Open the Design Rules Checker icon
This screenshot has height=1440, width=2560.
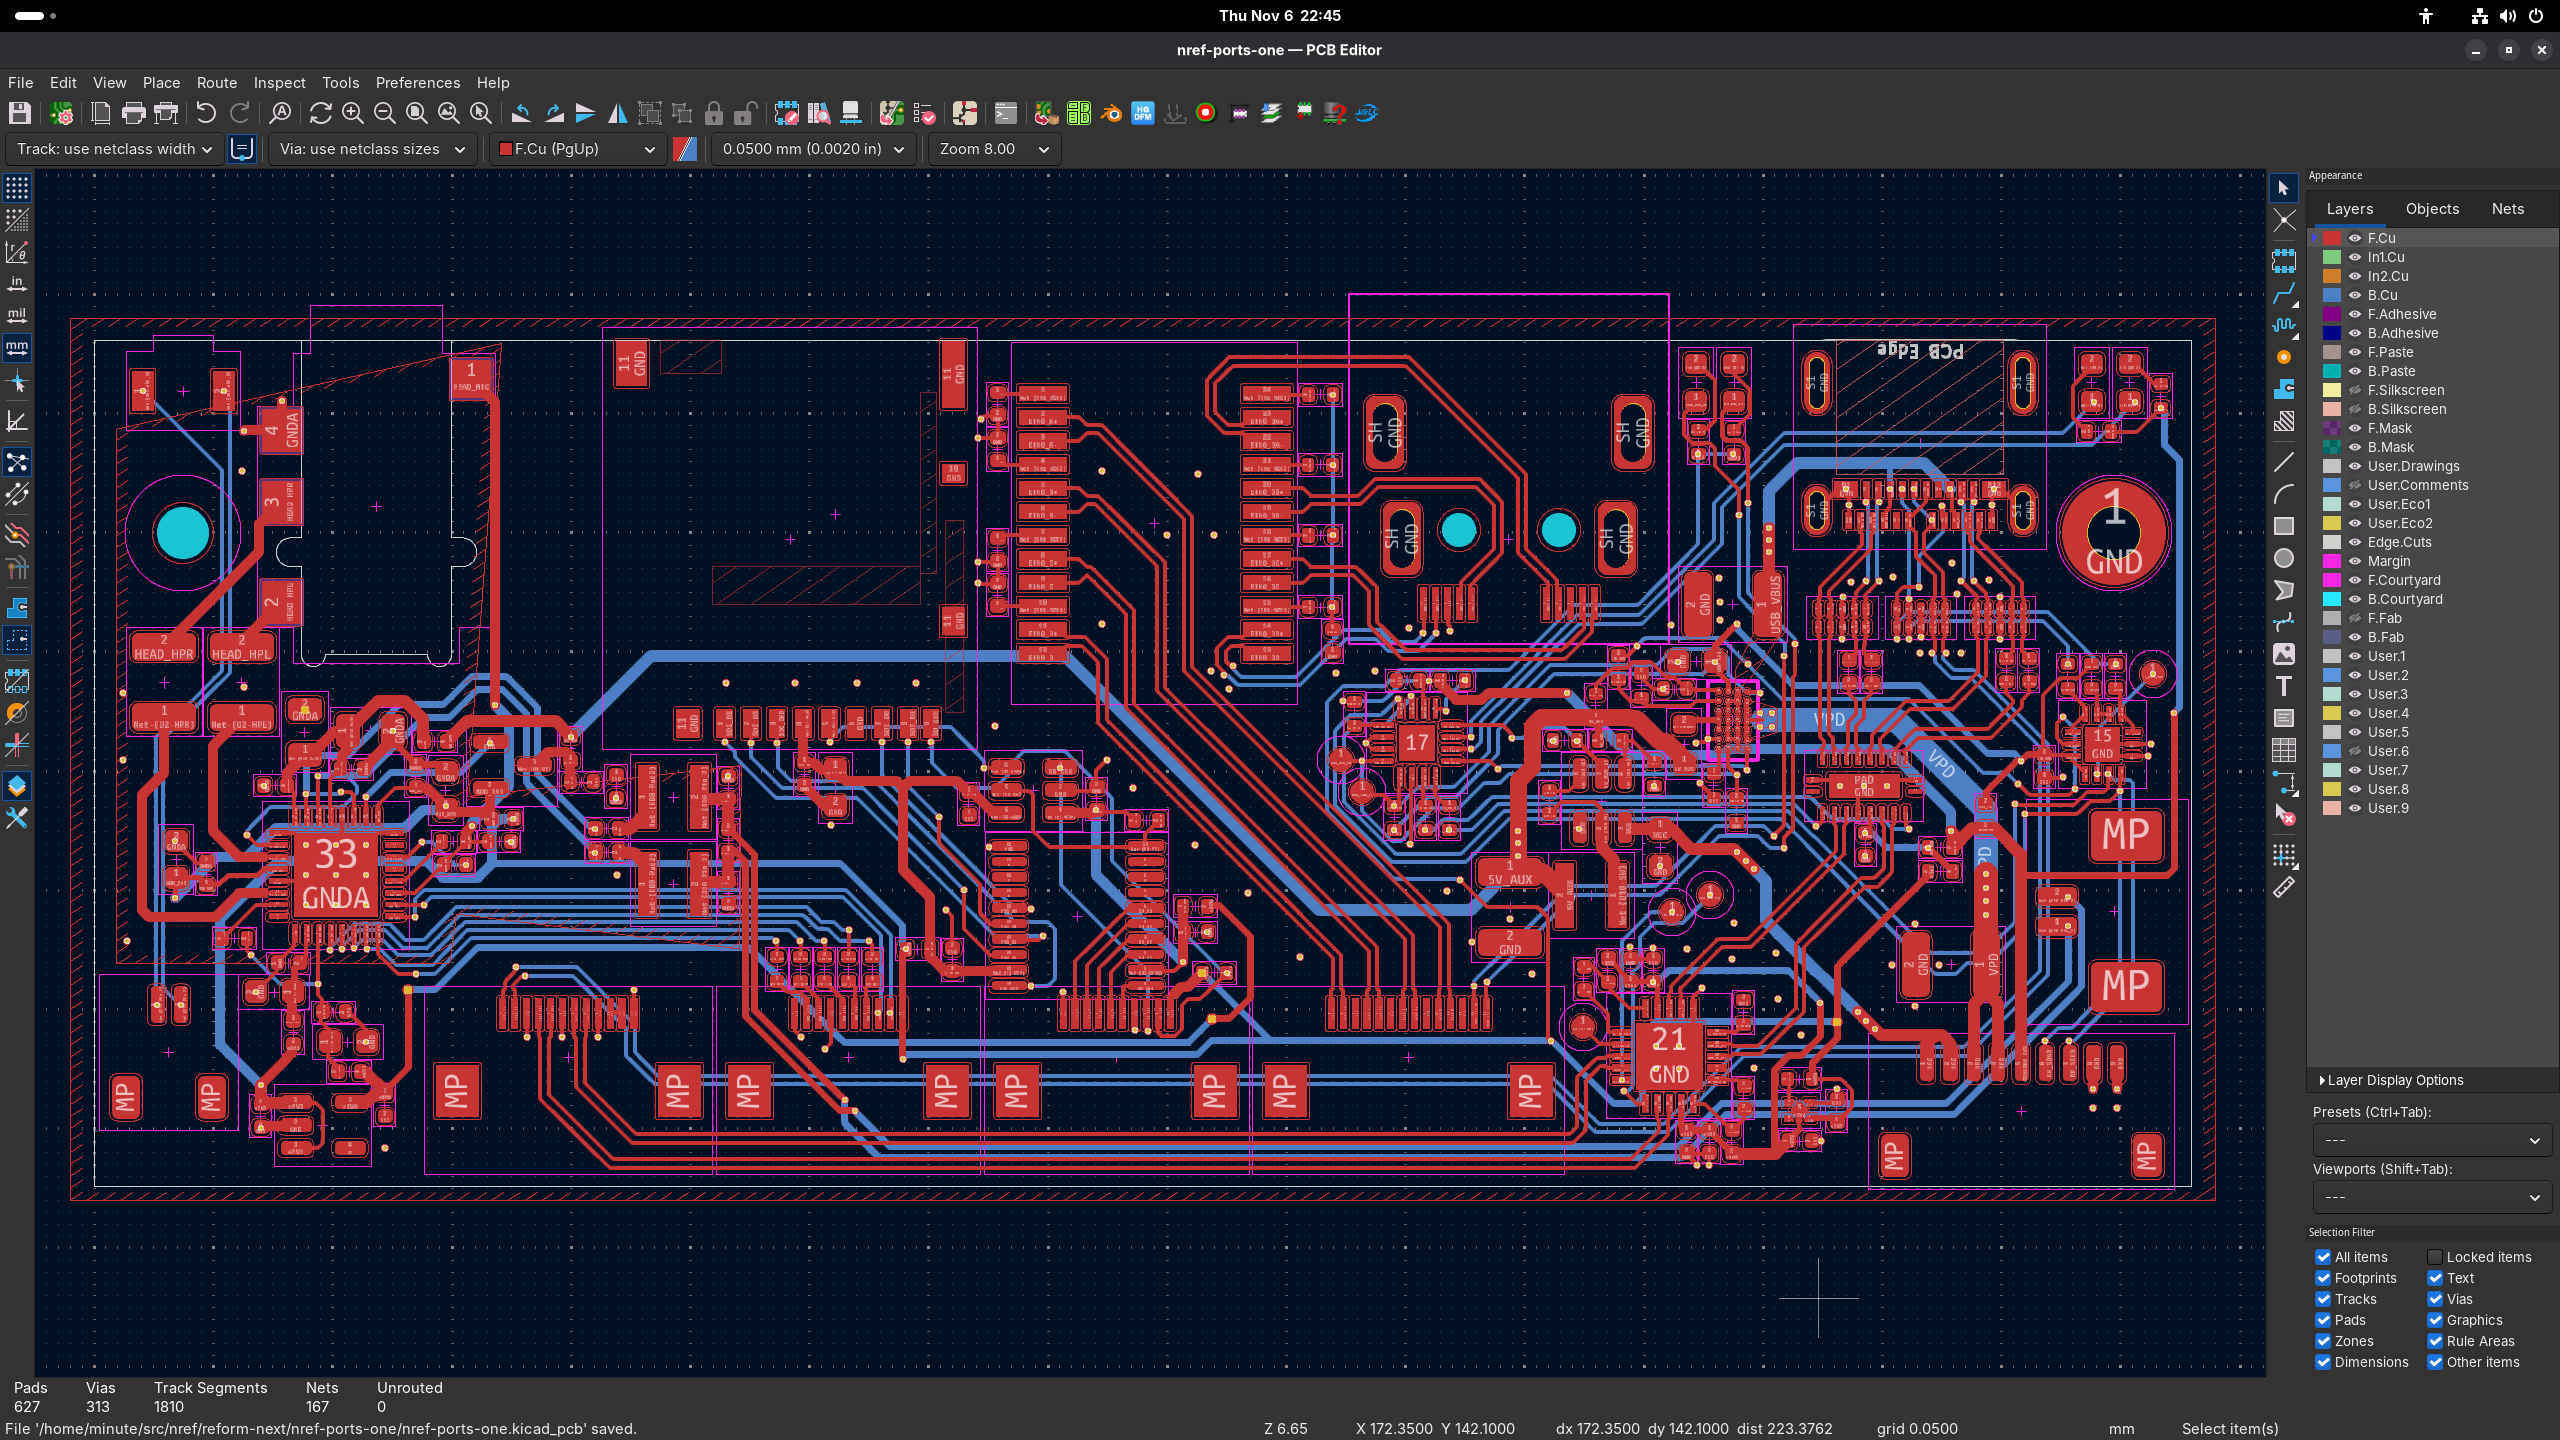pos(923,113)
